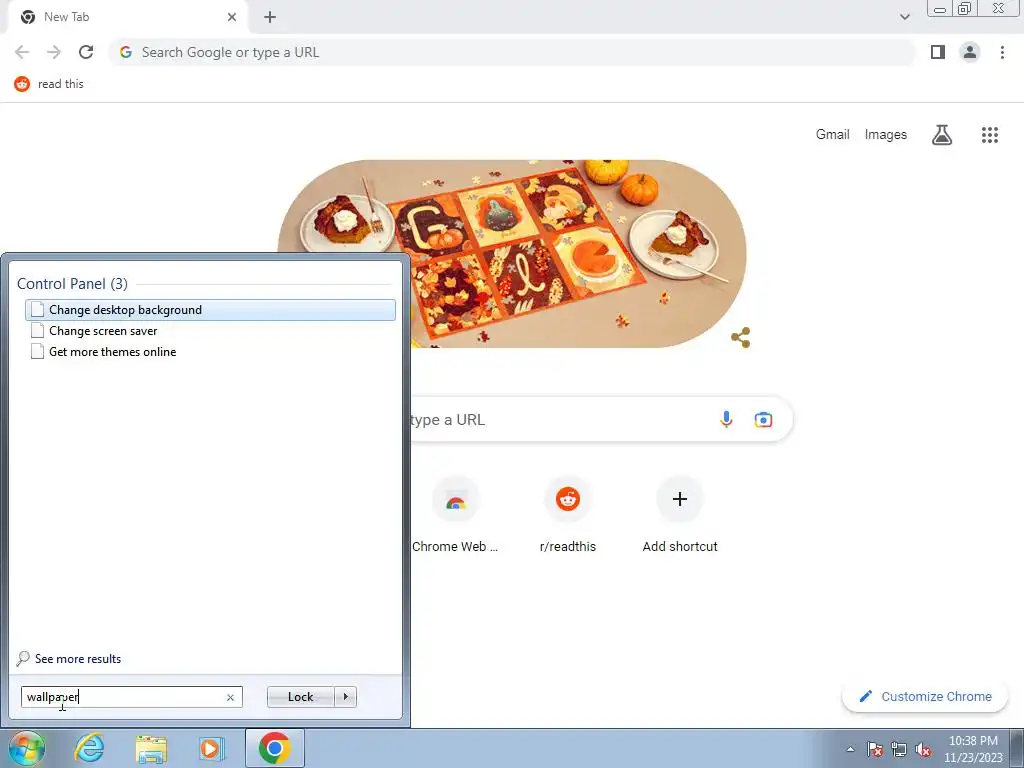
Task: Launch Internet Explorer from the taskbar
Action: 89,748
